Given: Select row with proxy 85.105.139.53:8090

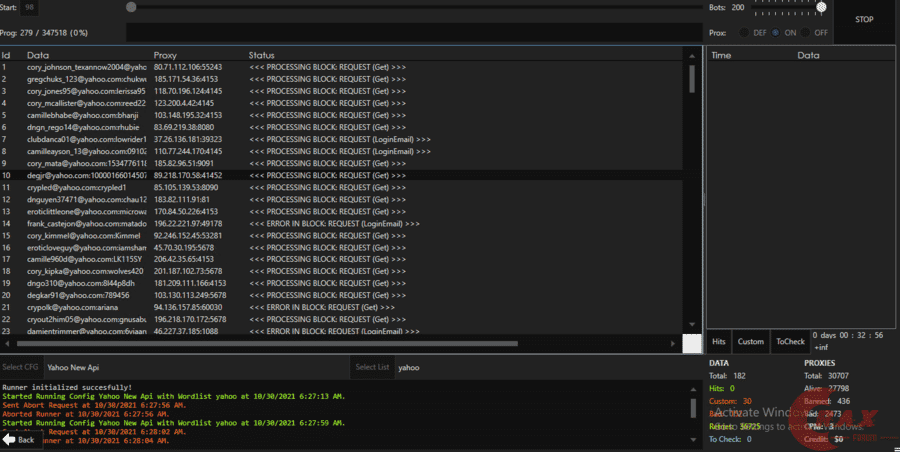Looking at the screenshot, I should tap(342, 187).
